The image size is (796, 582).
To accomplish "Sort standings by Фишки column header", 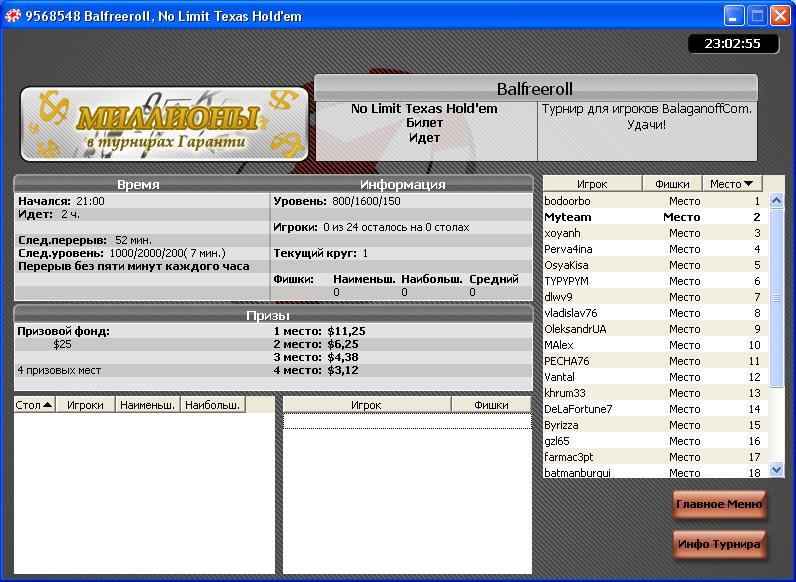I will 672,184.
